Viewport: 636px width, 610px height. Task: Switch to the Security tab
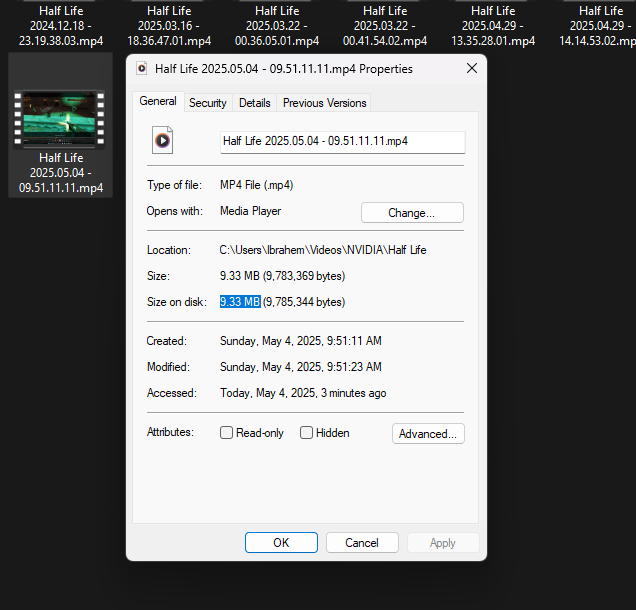(x=208, y=103)
